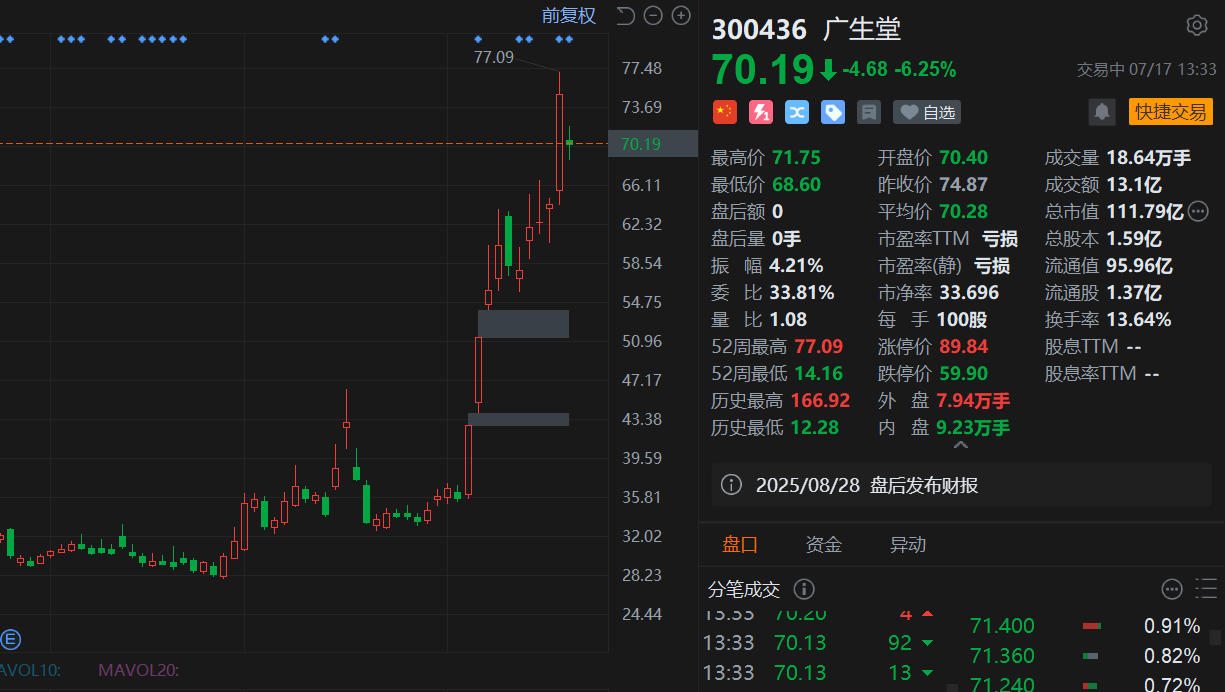Image resolution: width=1225 pixels, height=692 pixels.
Task: Click the 71.400 price level row
Action: point(1085,626)
